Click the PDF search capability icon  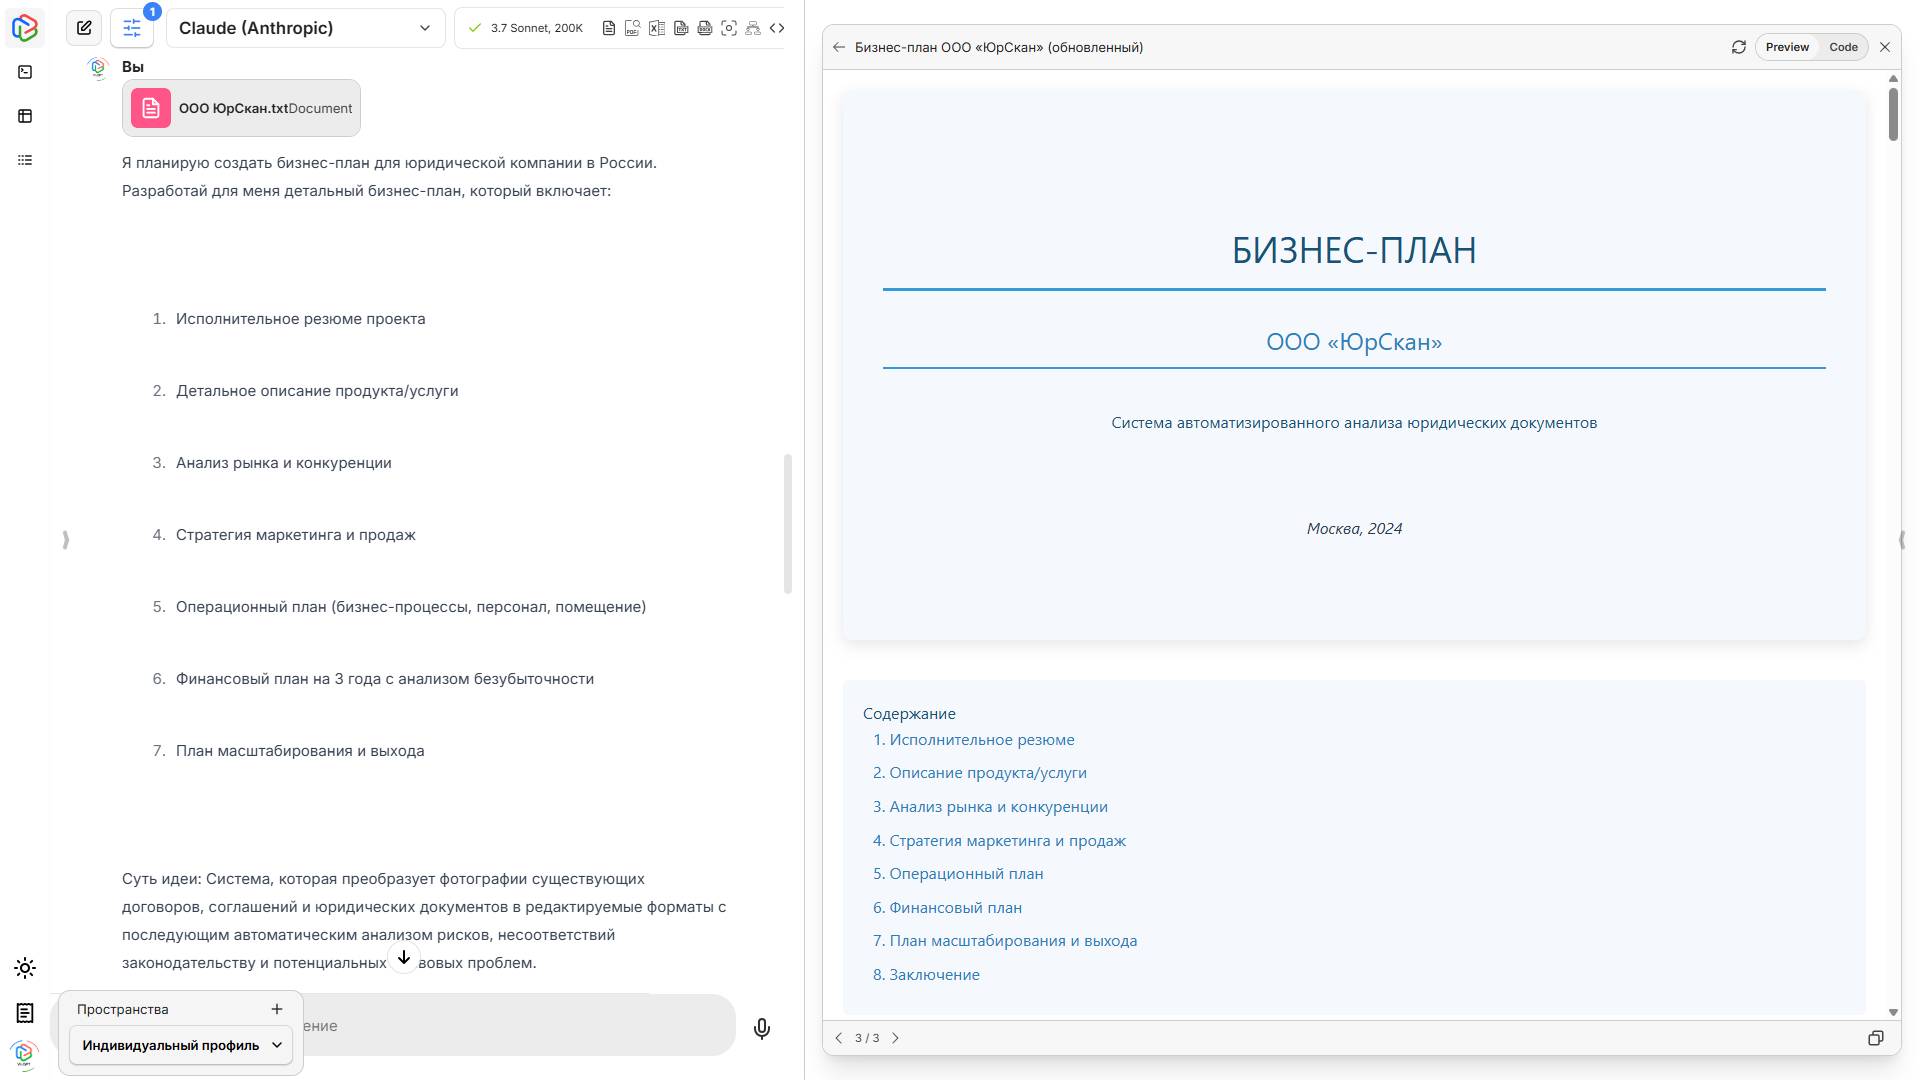[x=632, y=28]
